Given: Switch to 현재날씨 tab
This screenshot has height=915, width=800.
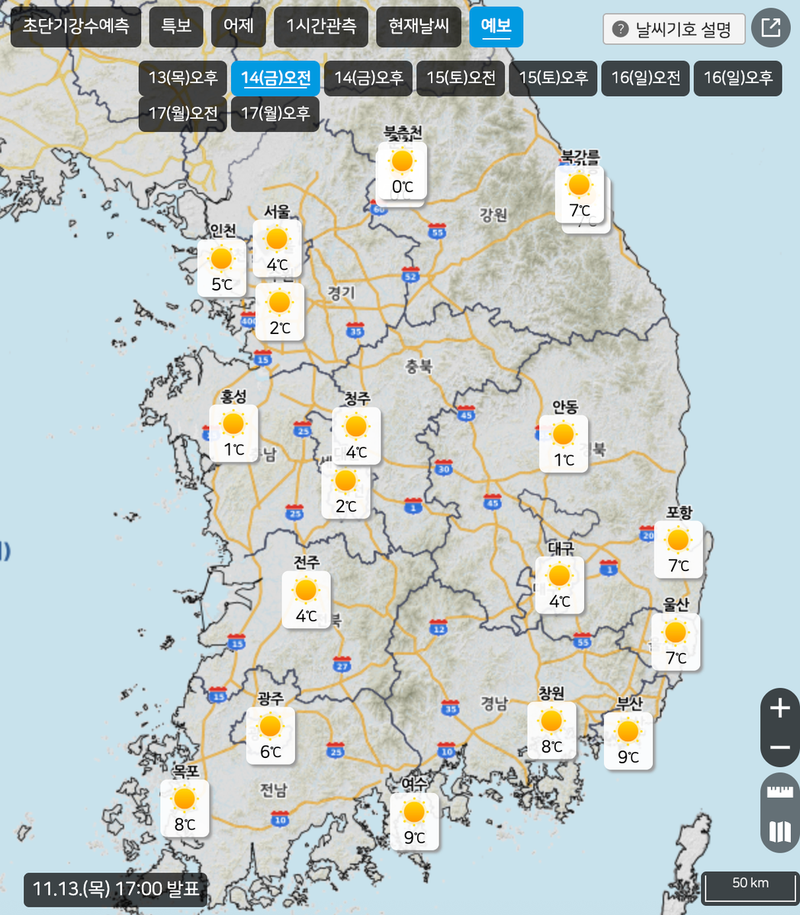Looking at the screenshot, I should [x=418, y=27].
